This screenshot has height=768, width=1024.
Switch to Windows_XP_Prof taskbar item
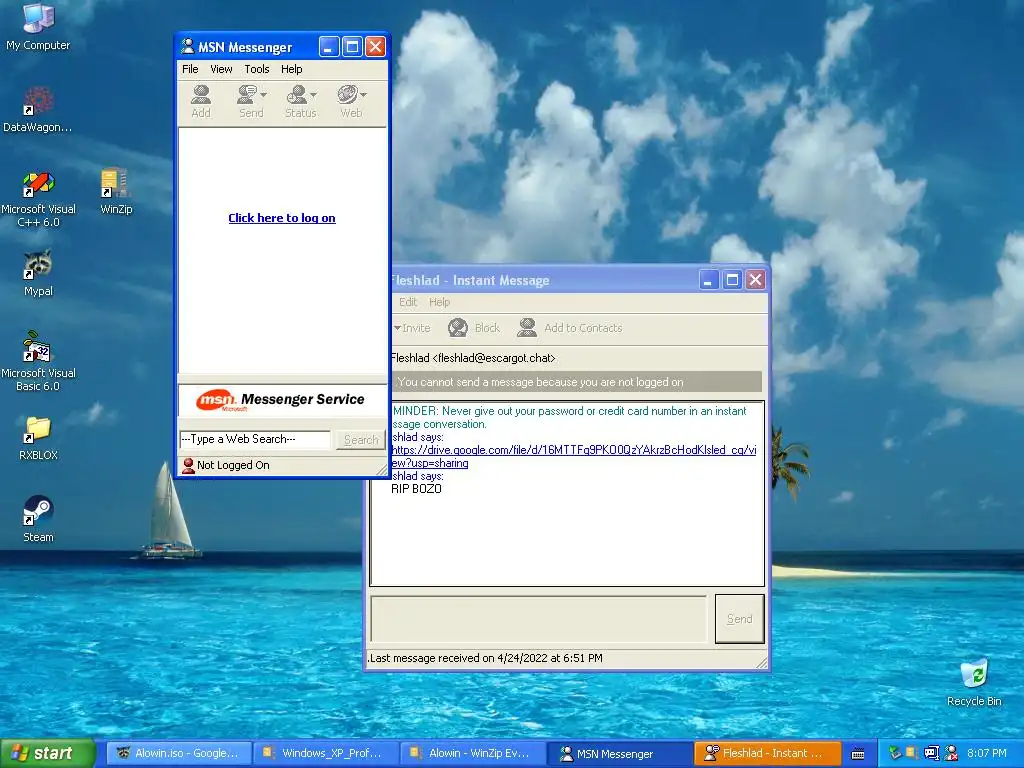326,753
